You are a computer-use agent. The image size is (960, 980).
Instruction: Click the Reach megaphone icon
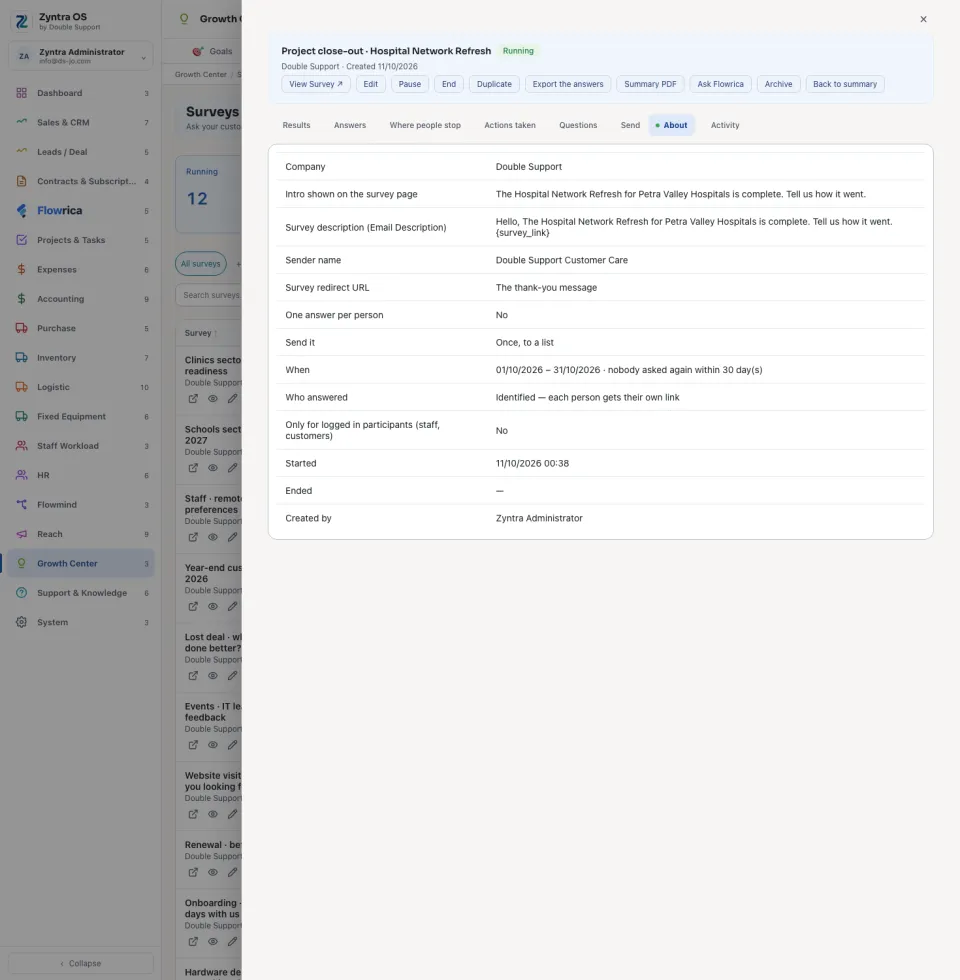point(21,534)
